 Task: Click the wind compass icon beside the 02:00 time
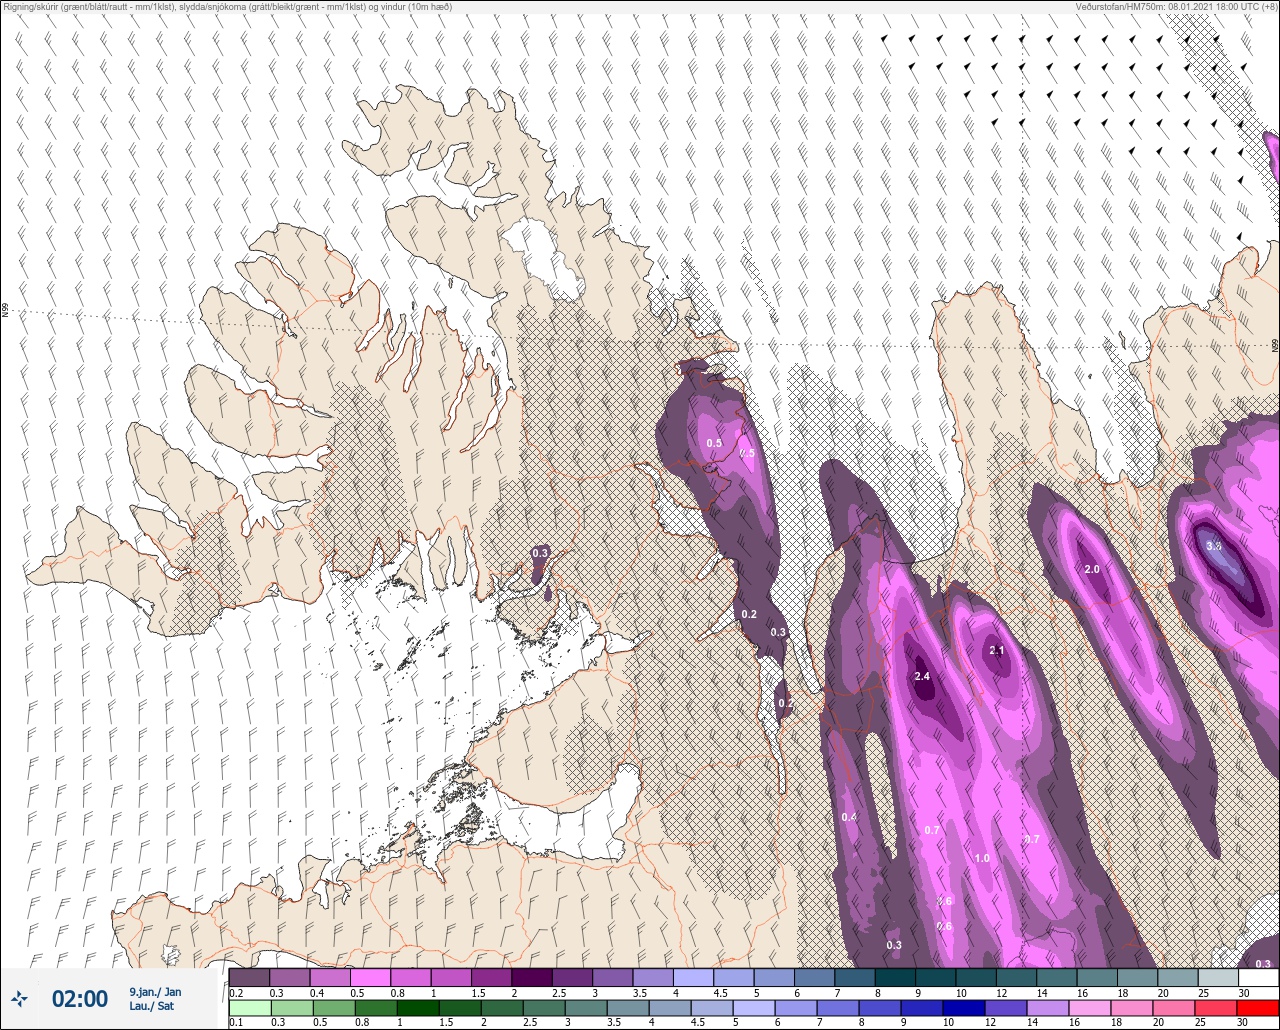click(20, 998)
